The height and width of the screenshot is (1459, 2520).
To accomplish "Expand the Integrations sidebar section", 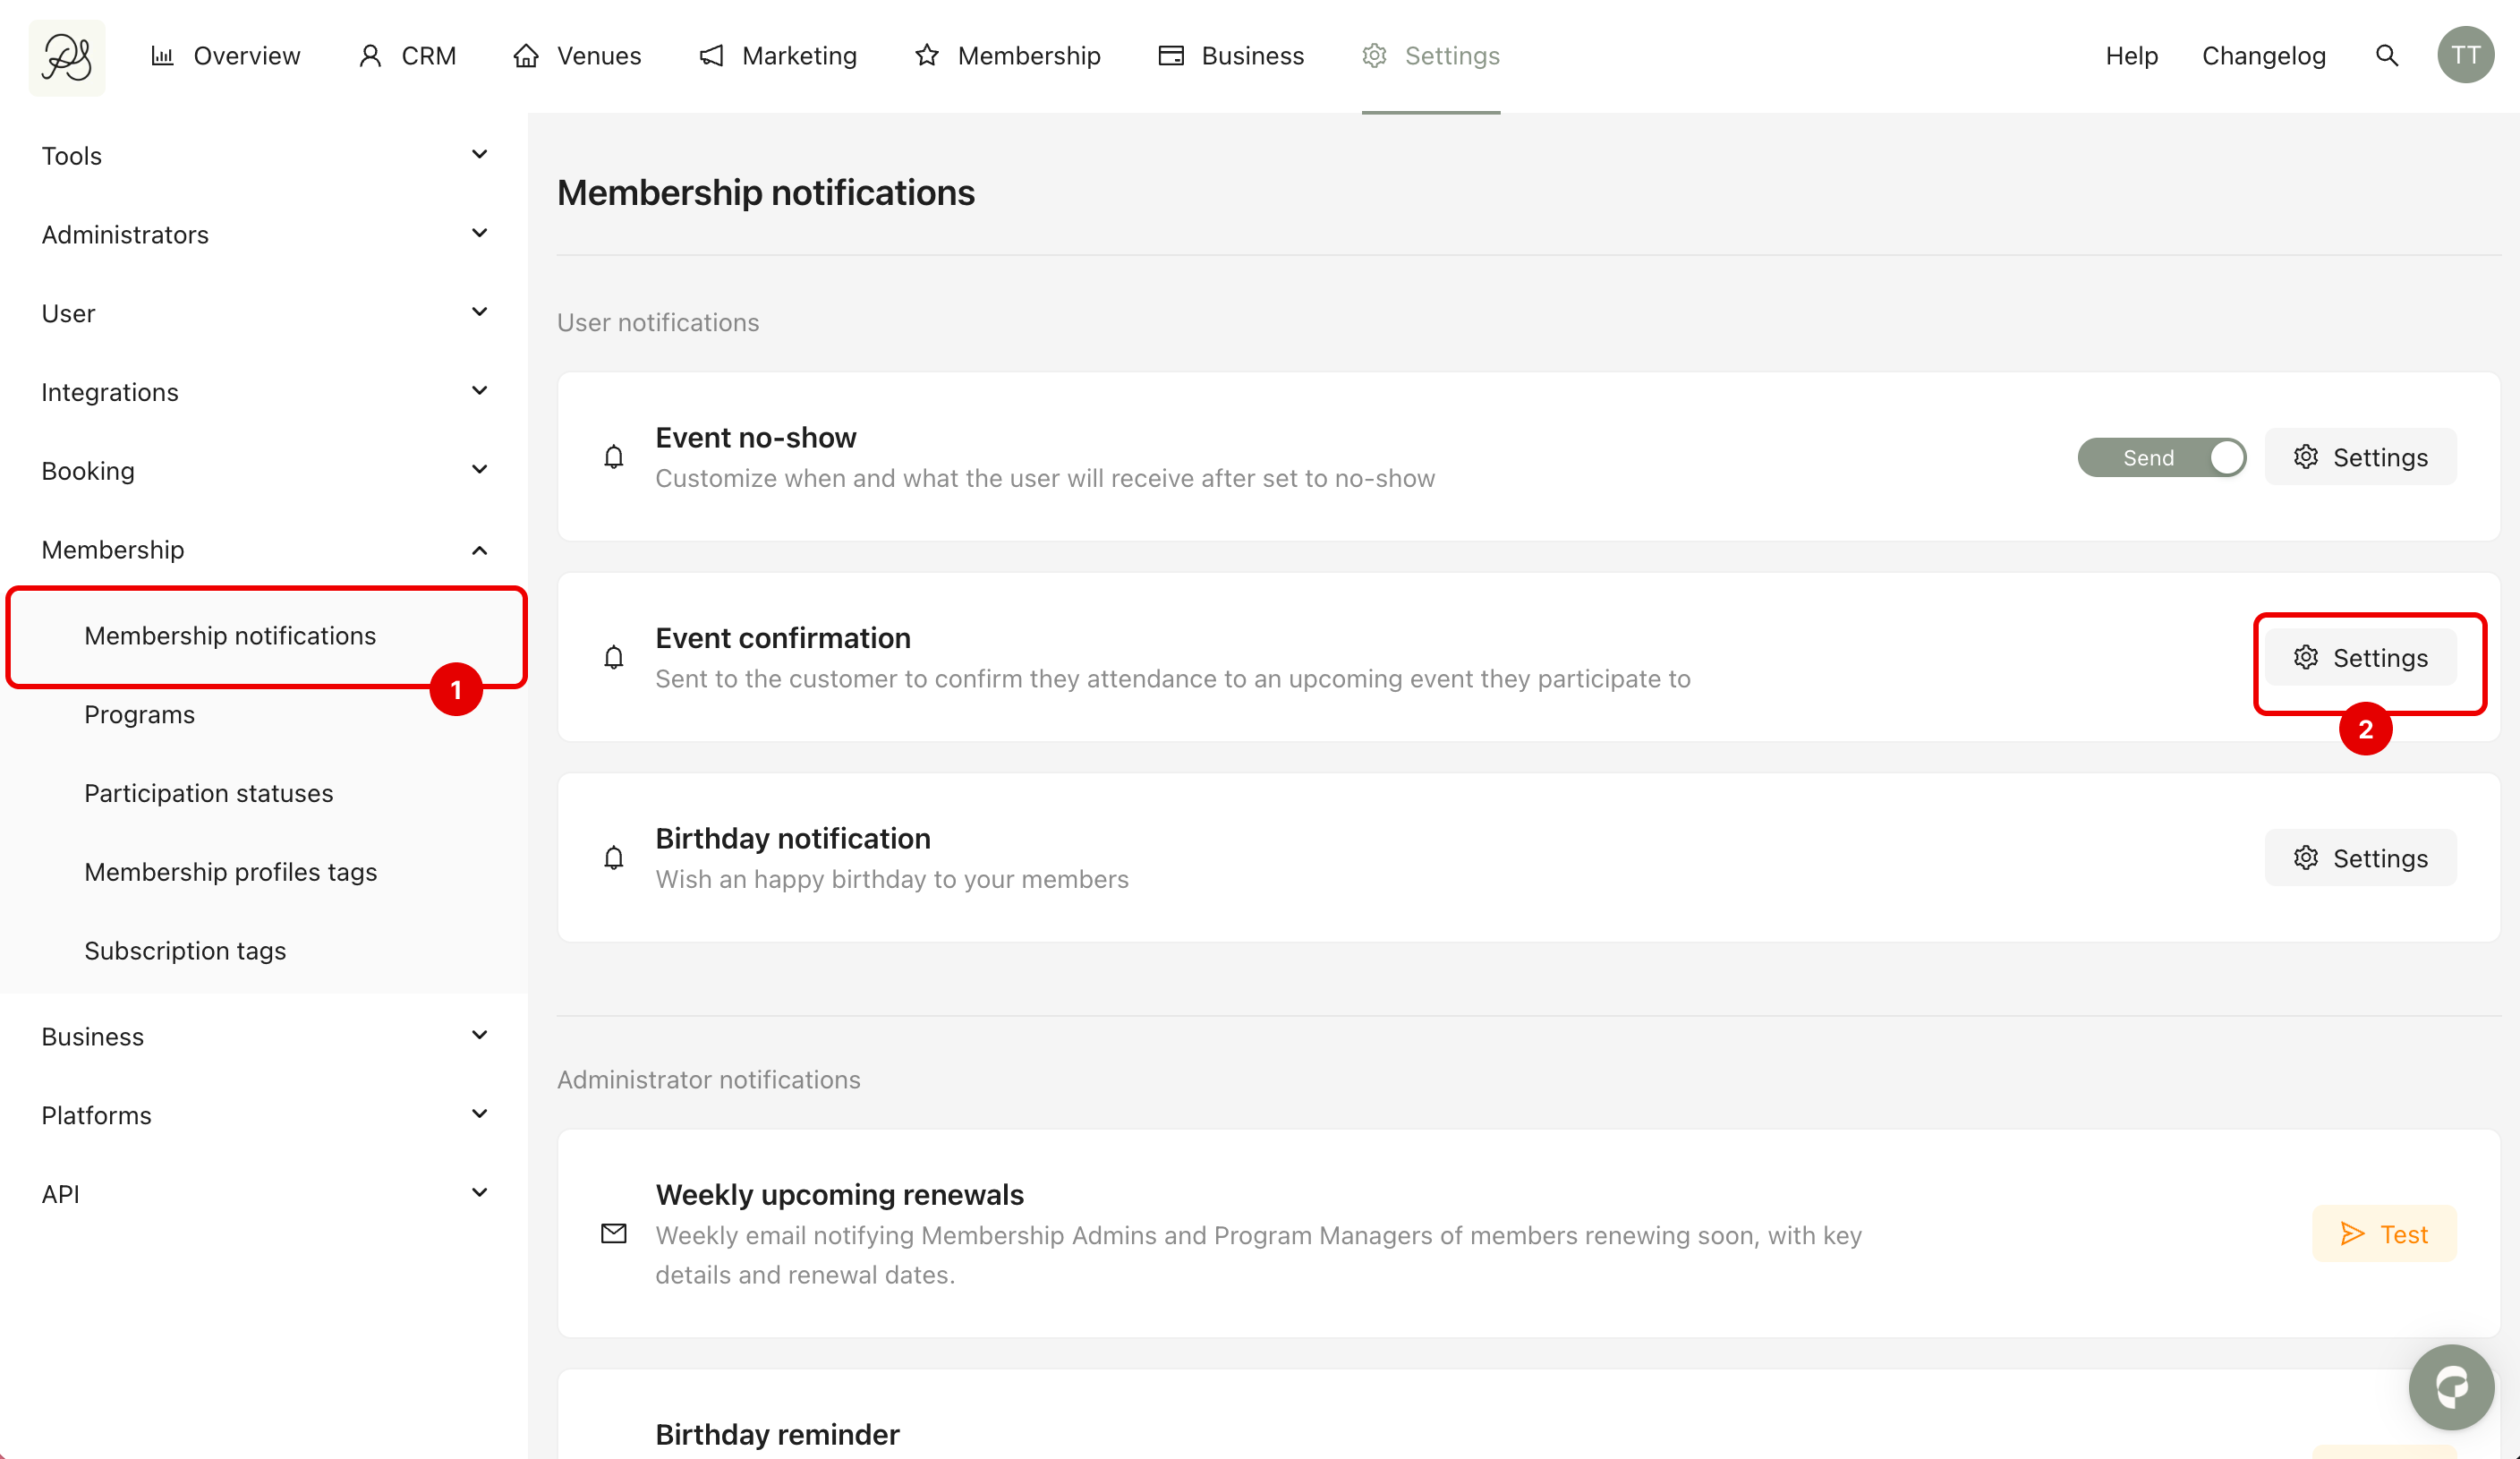I will (x=263, y=391).
